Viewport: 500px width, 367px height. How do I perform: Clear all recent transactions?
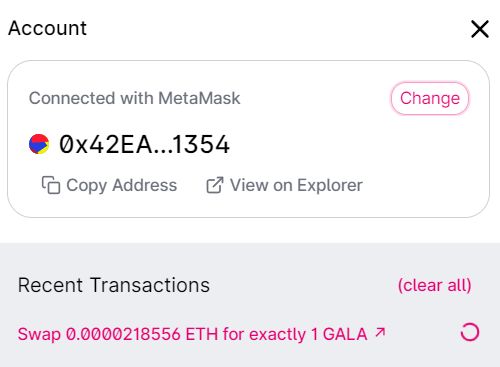(435, 285)
